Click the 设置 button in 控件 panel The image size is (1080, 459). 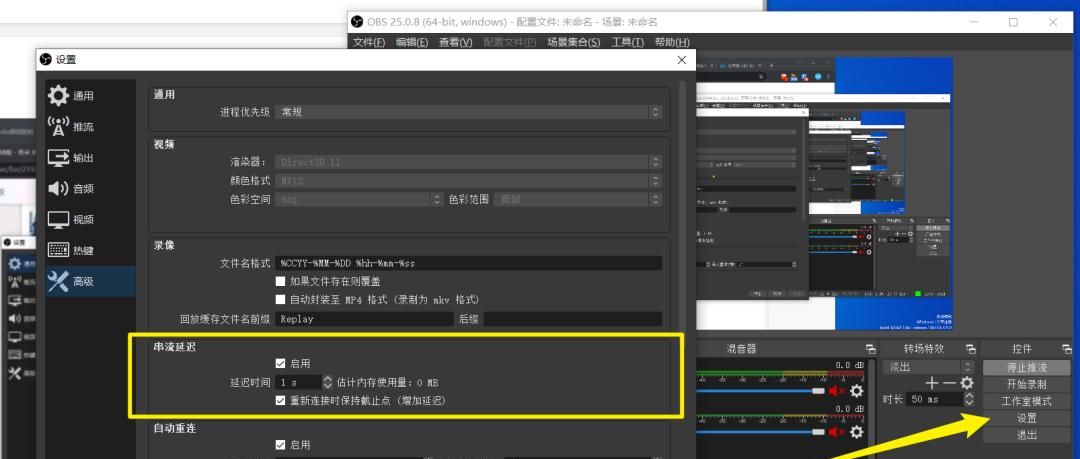pos(1026,418)
